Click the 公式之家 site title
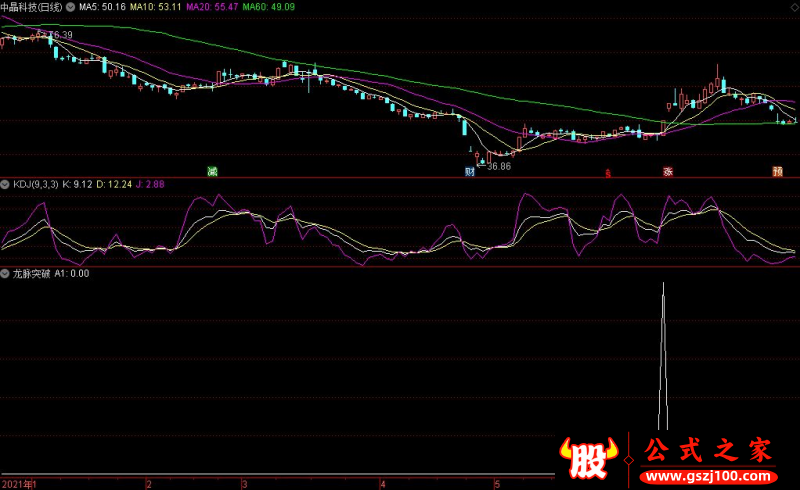Image resolution: width=800 pixels, height=490 pixels. point(708,451)
